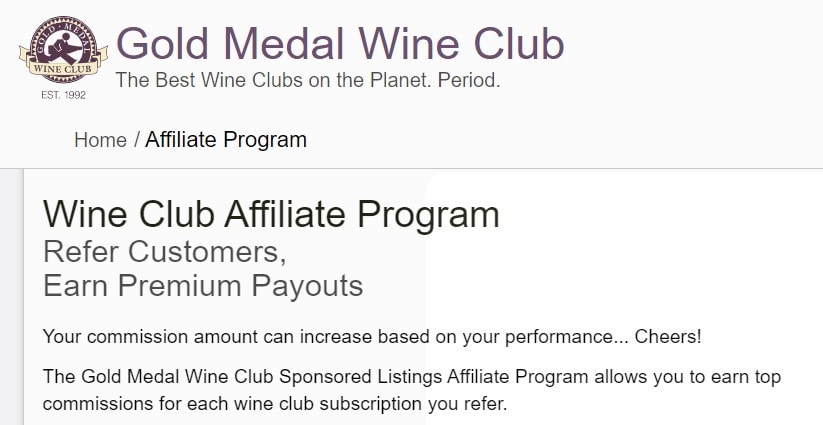Screen dimensions: 823x425
Task: Select the Affiliate Program breadcrumb item
Action: 226,140
